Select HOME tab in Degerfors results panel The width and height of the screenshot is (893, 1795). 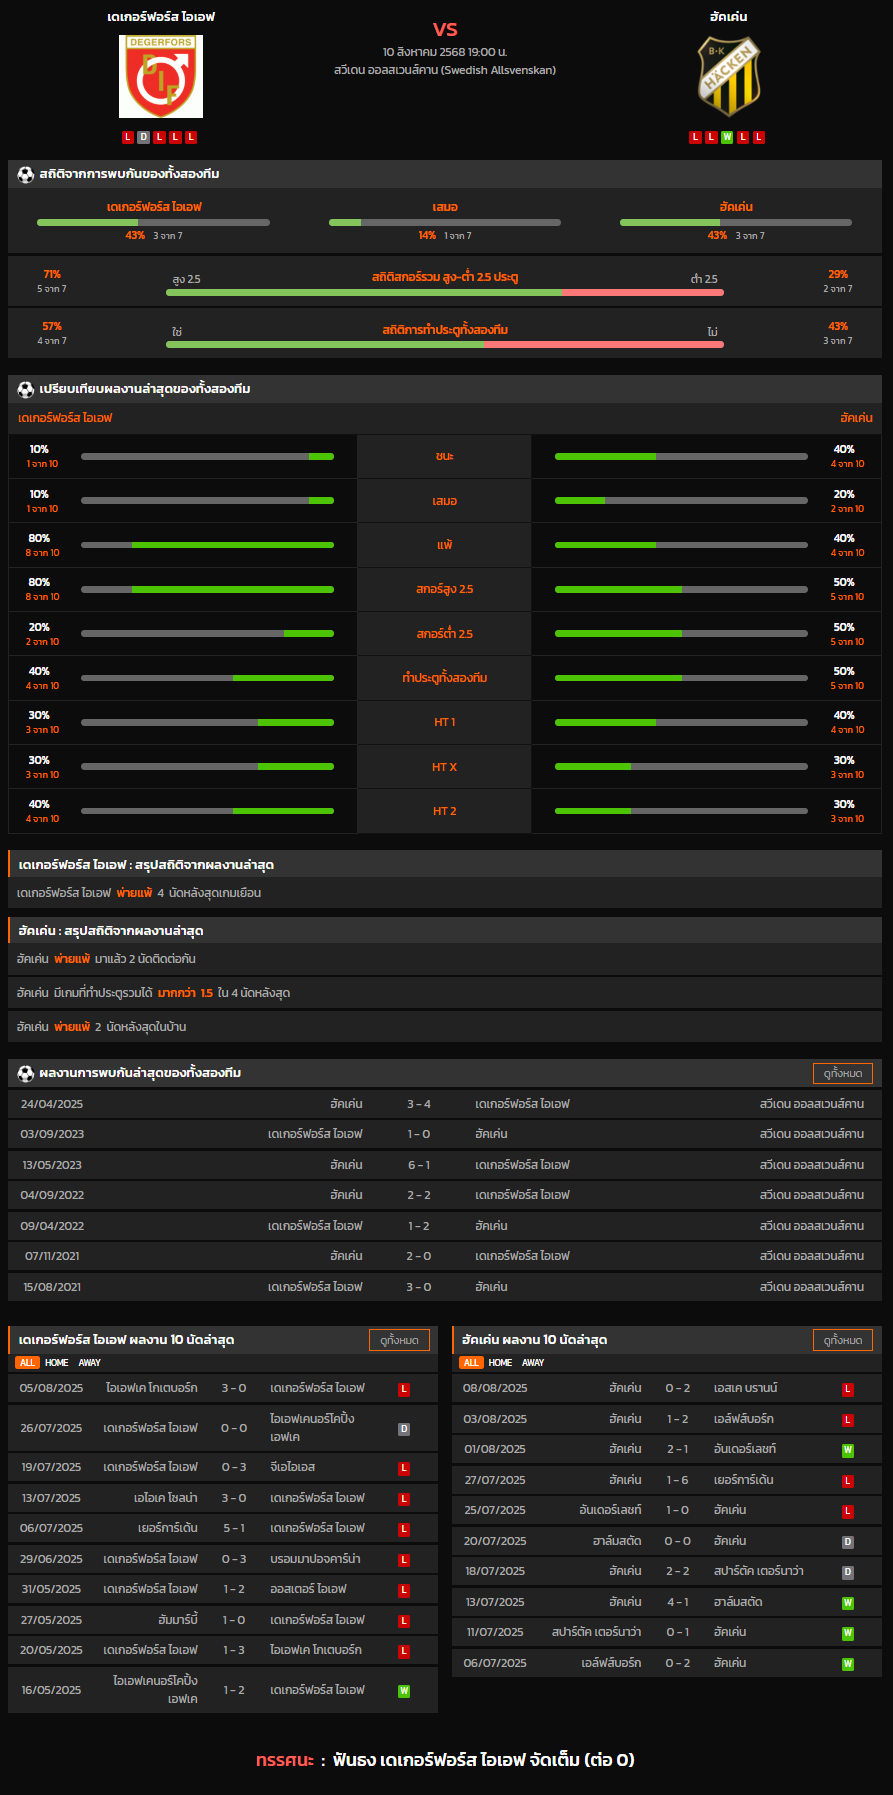(x=57, y=1363)
